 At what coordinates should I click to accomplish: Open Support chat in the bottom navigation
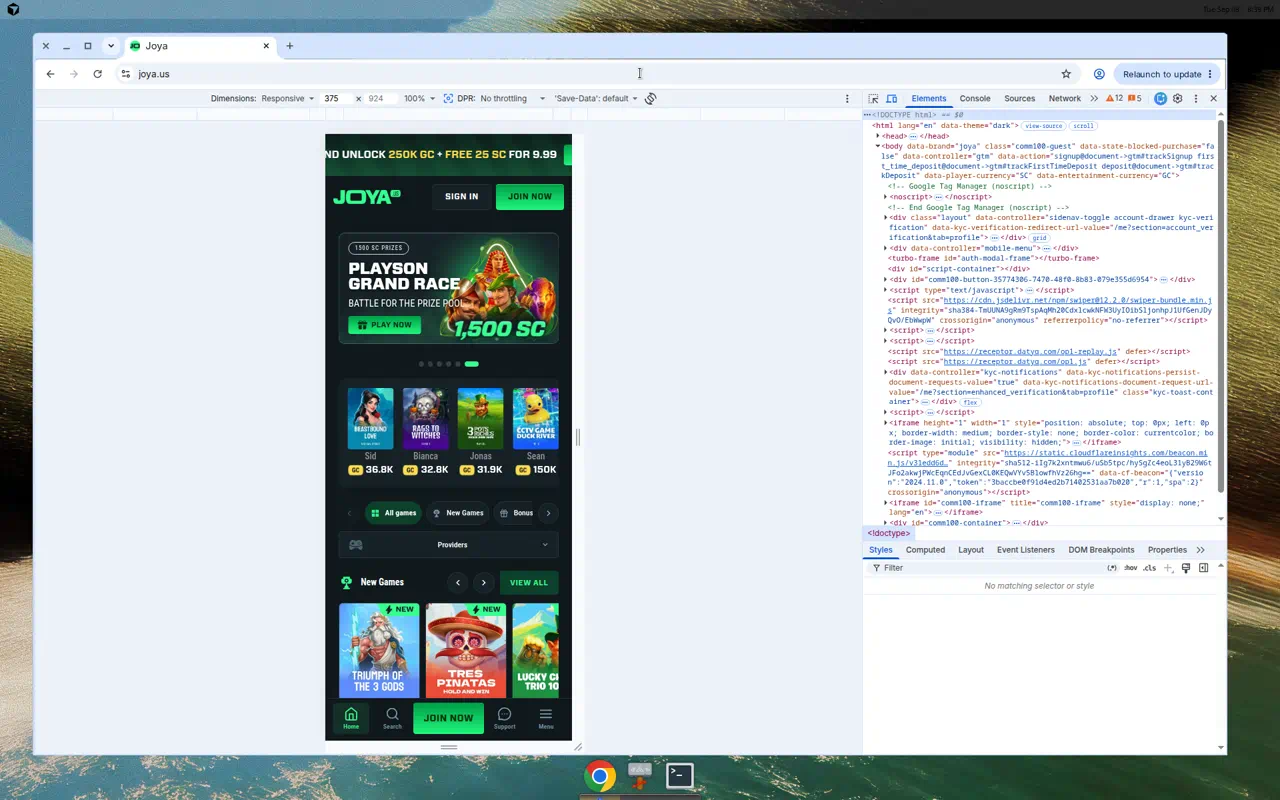point(504,718)
